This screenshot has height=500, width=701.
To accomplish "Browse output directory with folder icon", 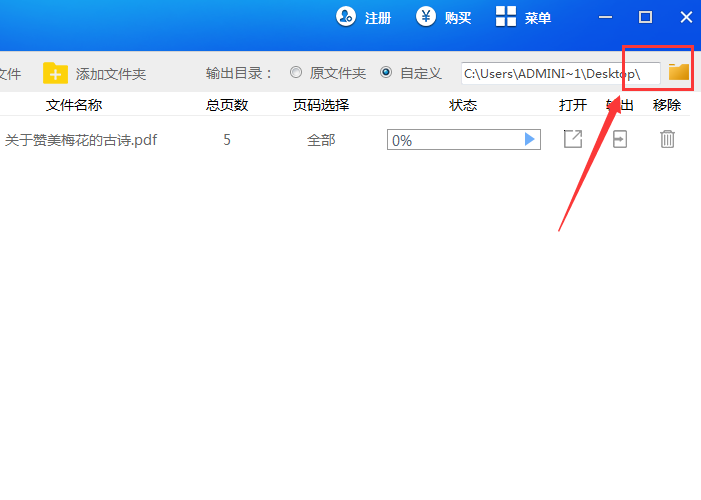I will pyautogui.click(x=679, y=72).
